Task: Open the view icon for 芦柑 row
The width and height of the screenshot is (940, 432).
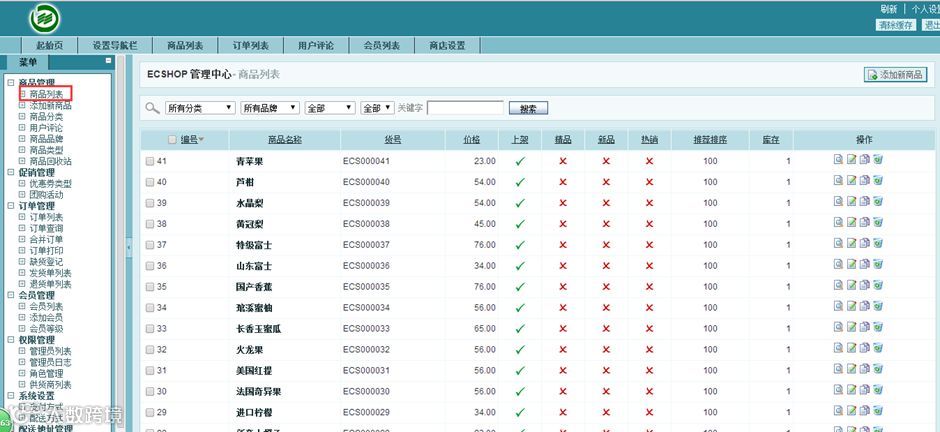Action: 838,180
